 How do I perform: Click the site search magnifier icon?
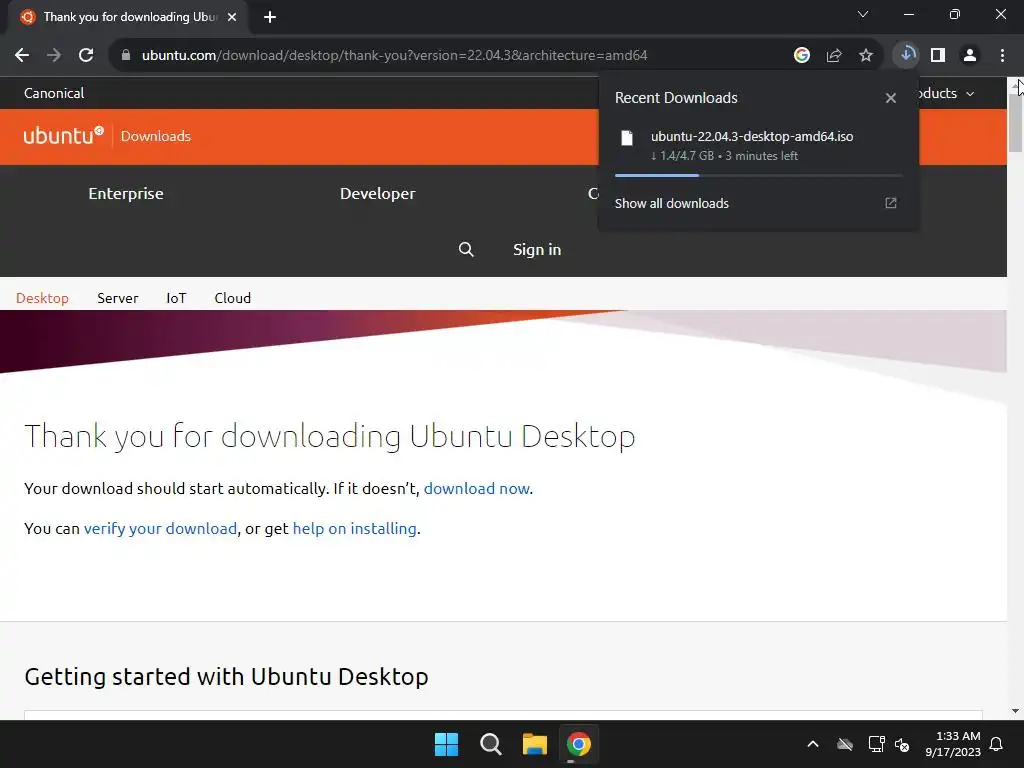tap(466, 249)
